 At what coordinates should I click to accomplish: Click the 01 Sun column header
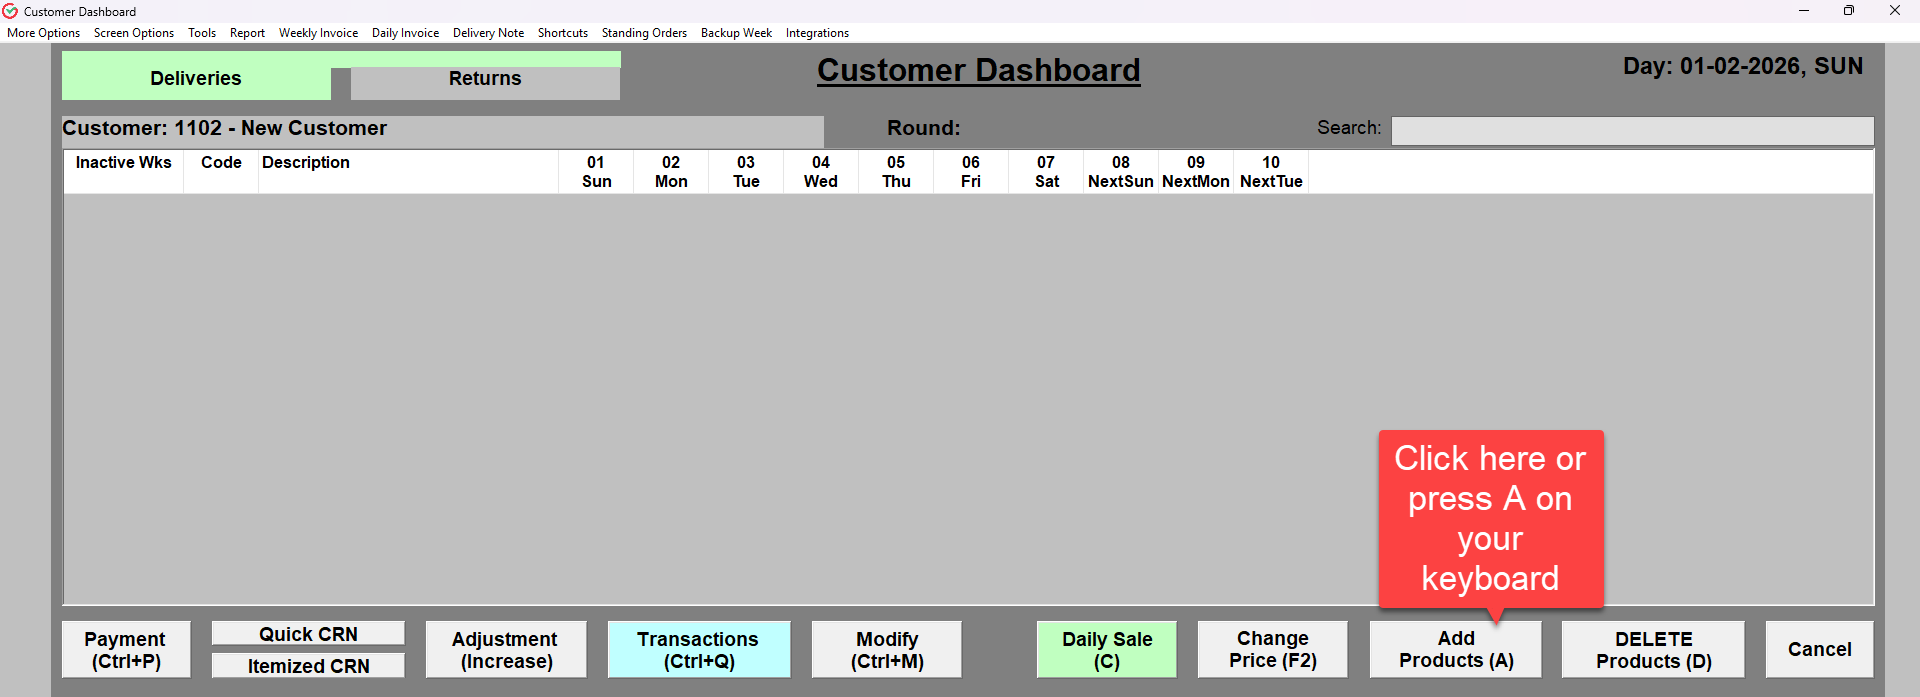[x=596, y=172]
